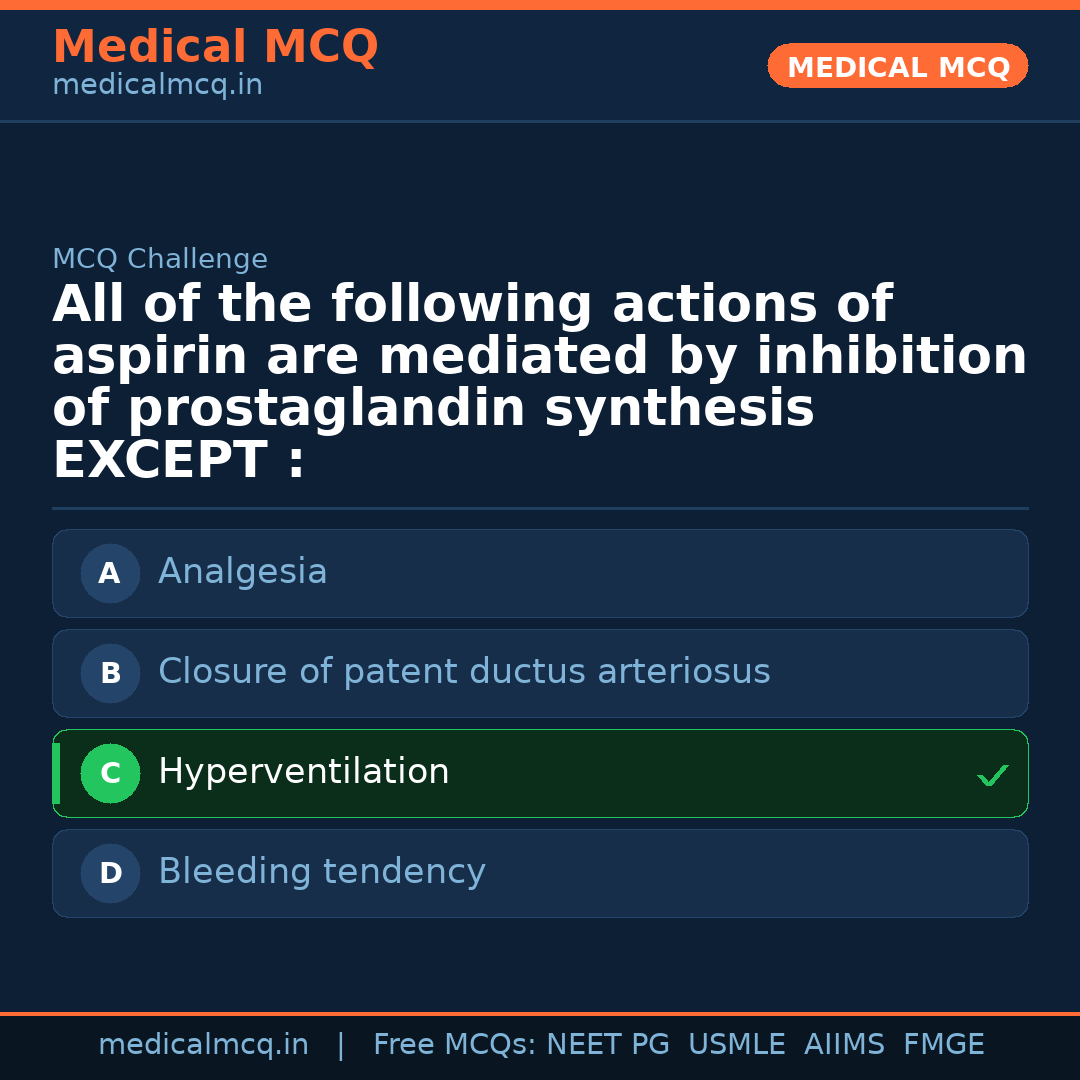Screen dimensions: 1080x1080
Task: Open medicalmcq.in link below header title
Action: point(157,86)
